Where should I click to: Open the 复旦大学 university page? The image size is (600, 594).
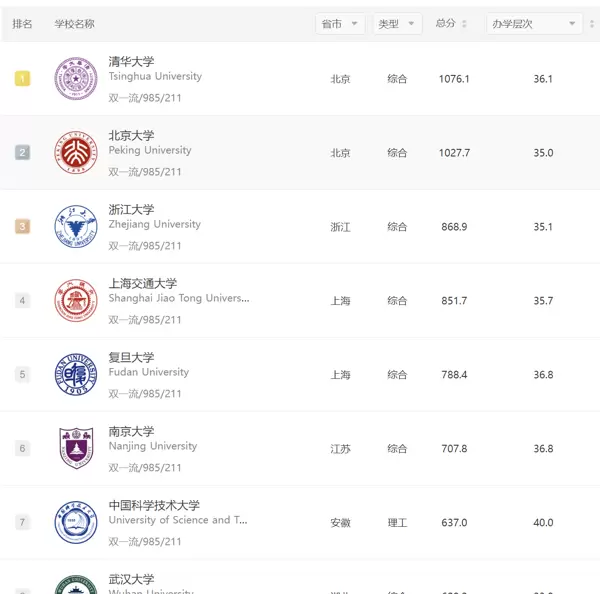tap(131, 358)
